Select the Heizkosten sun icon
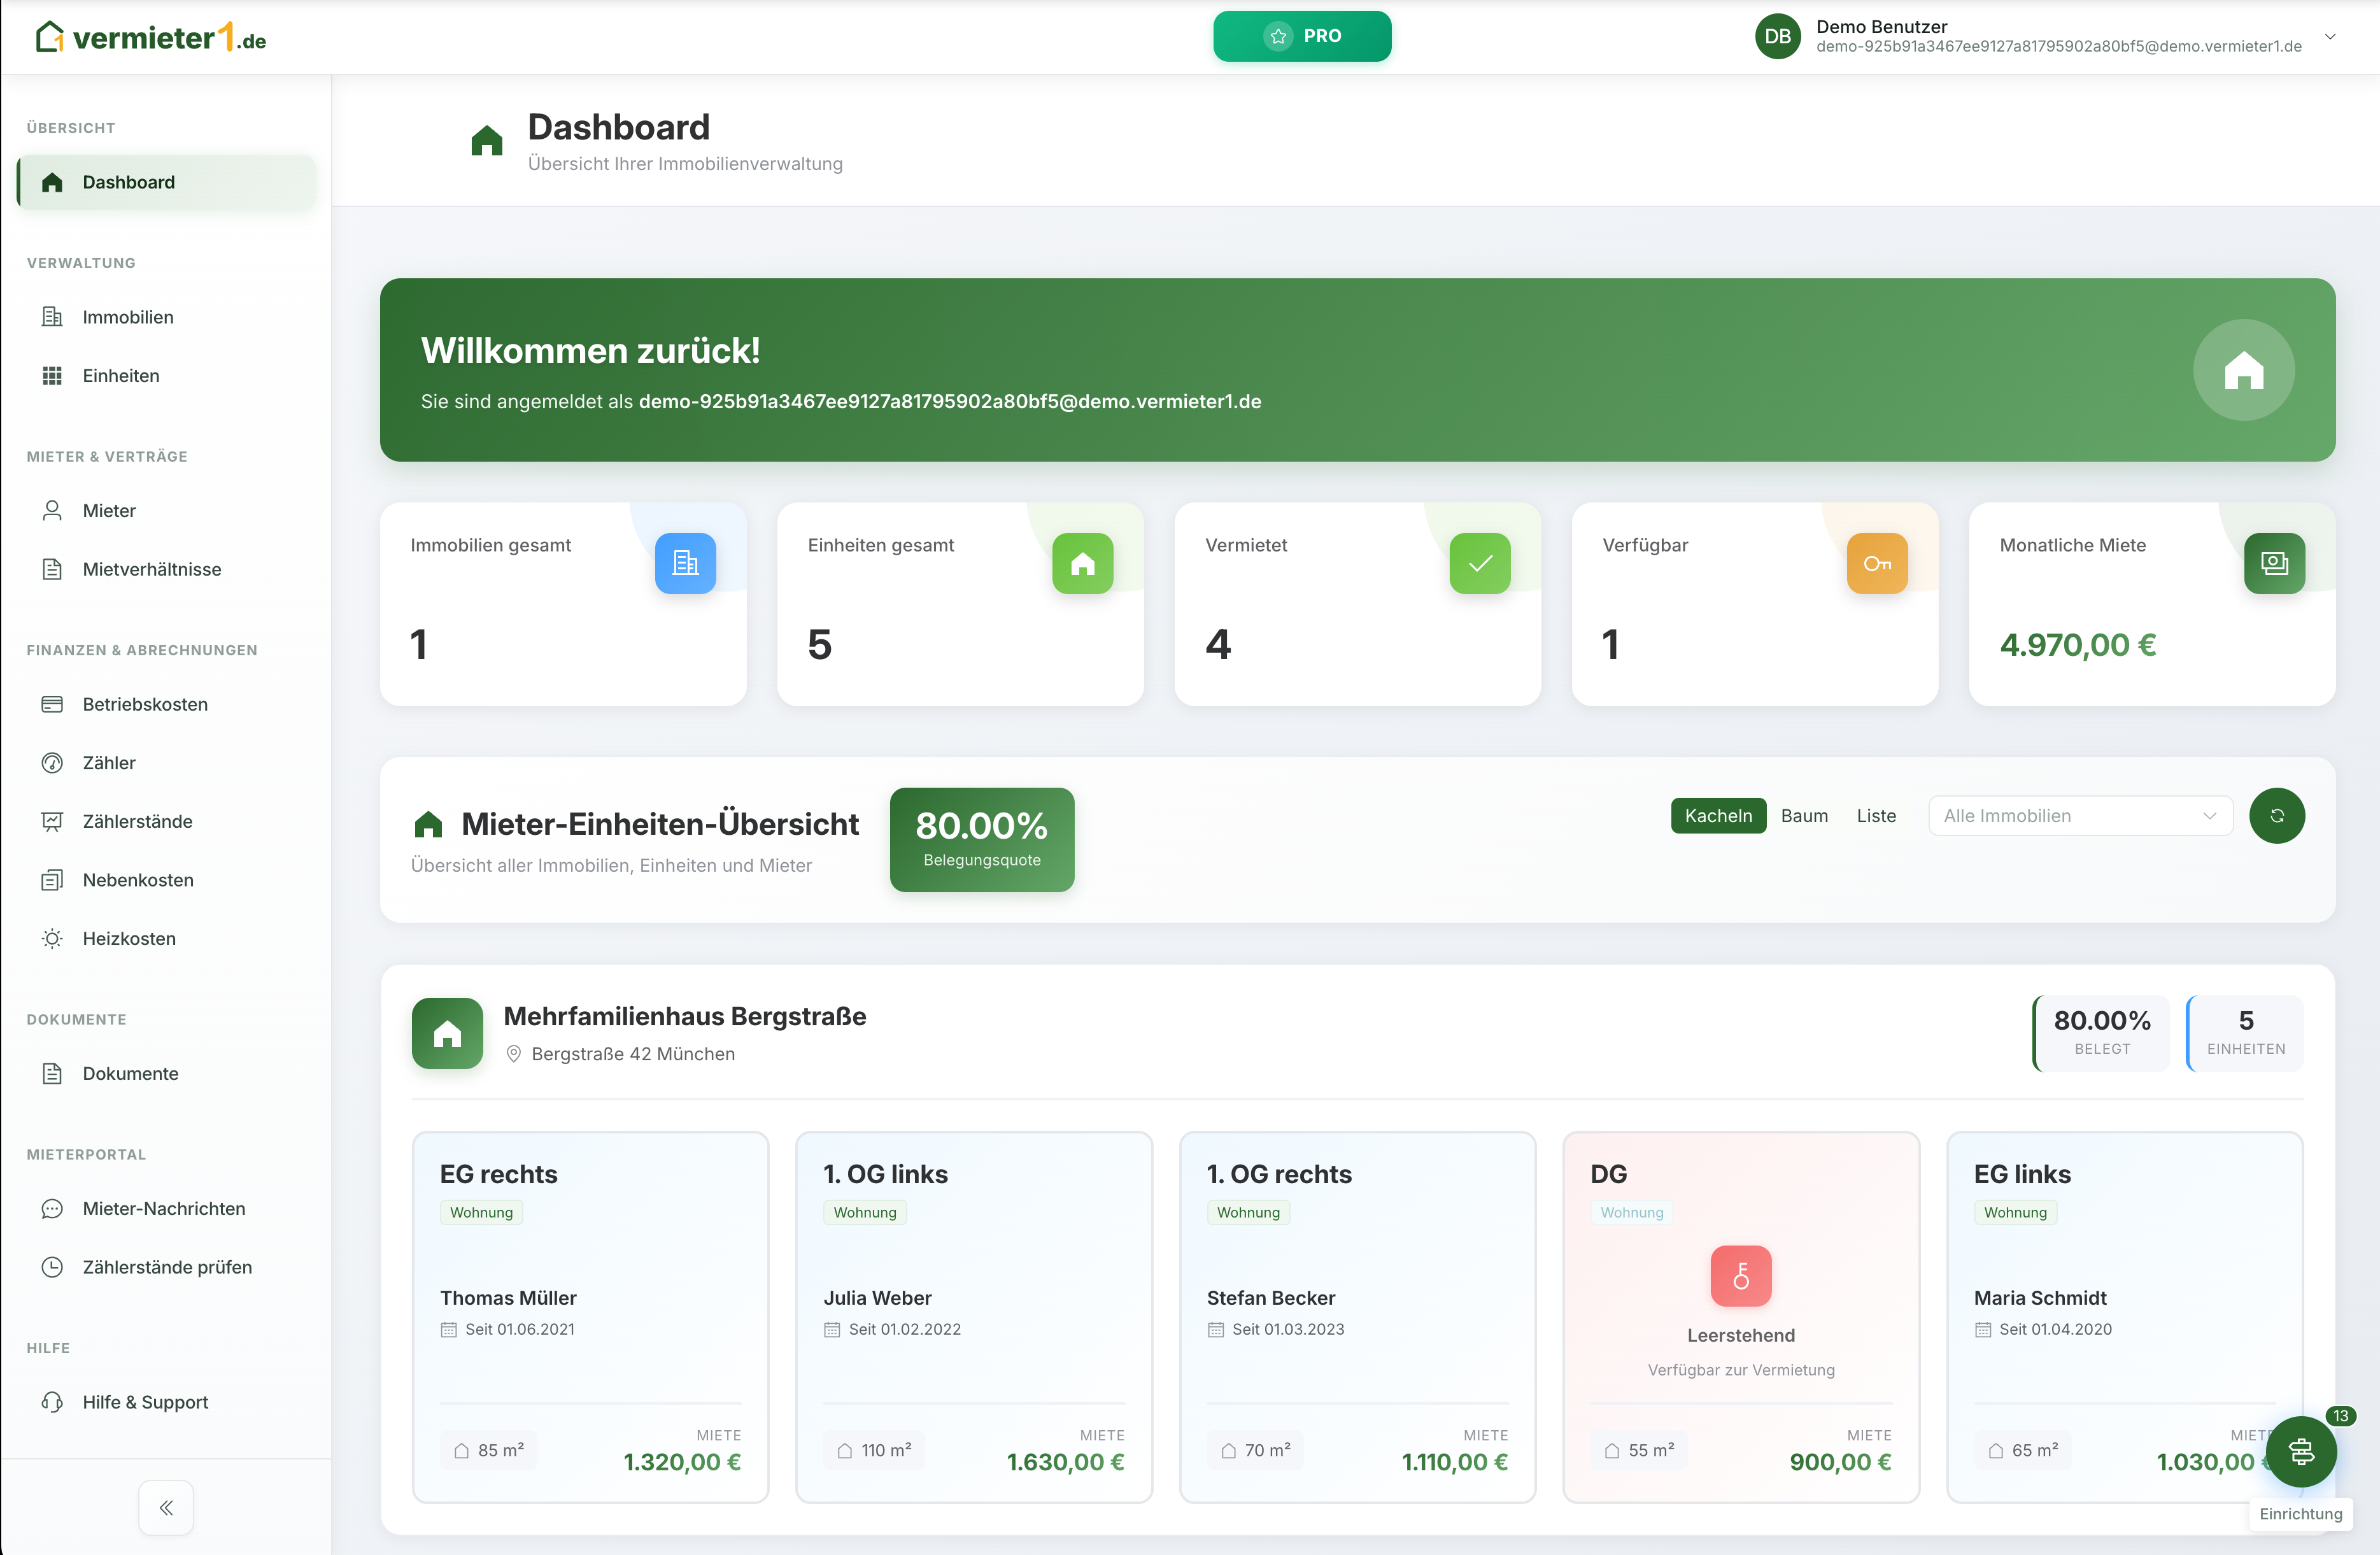The width and height of the screenshot is (2380, 1555). (53, 938)
